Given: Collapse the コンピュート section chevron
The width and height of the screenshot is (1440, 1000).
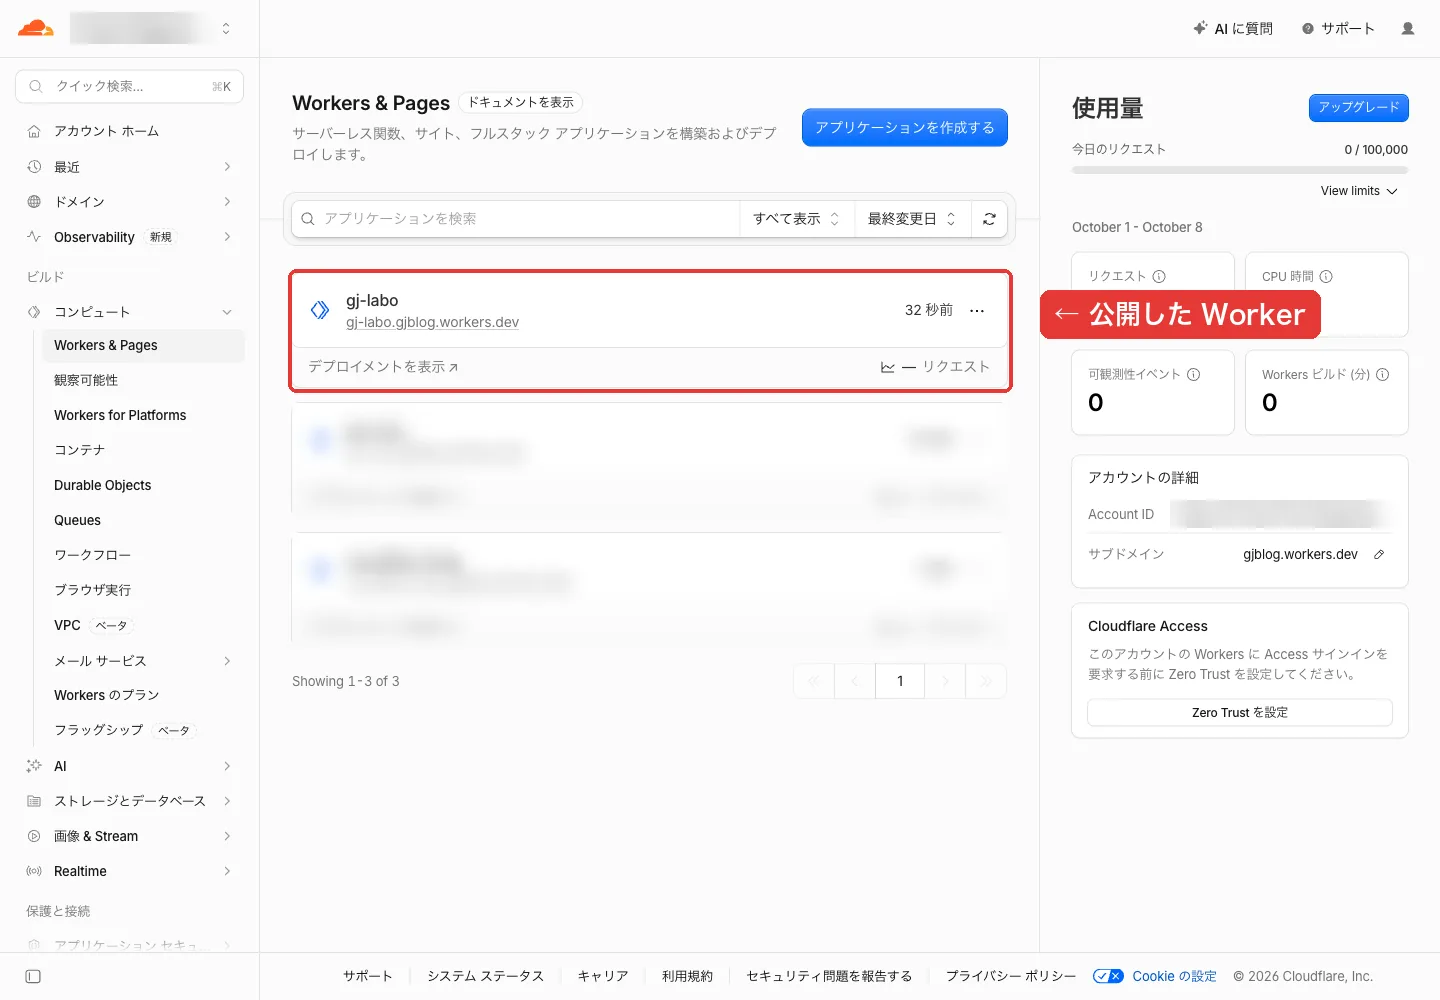Looking at the screenshot, I should tap(227, 312).
